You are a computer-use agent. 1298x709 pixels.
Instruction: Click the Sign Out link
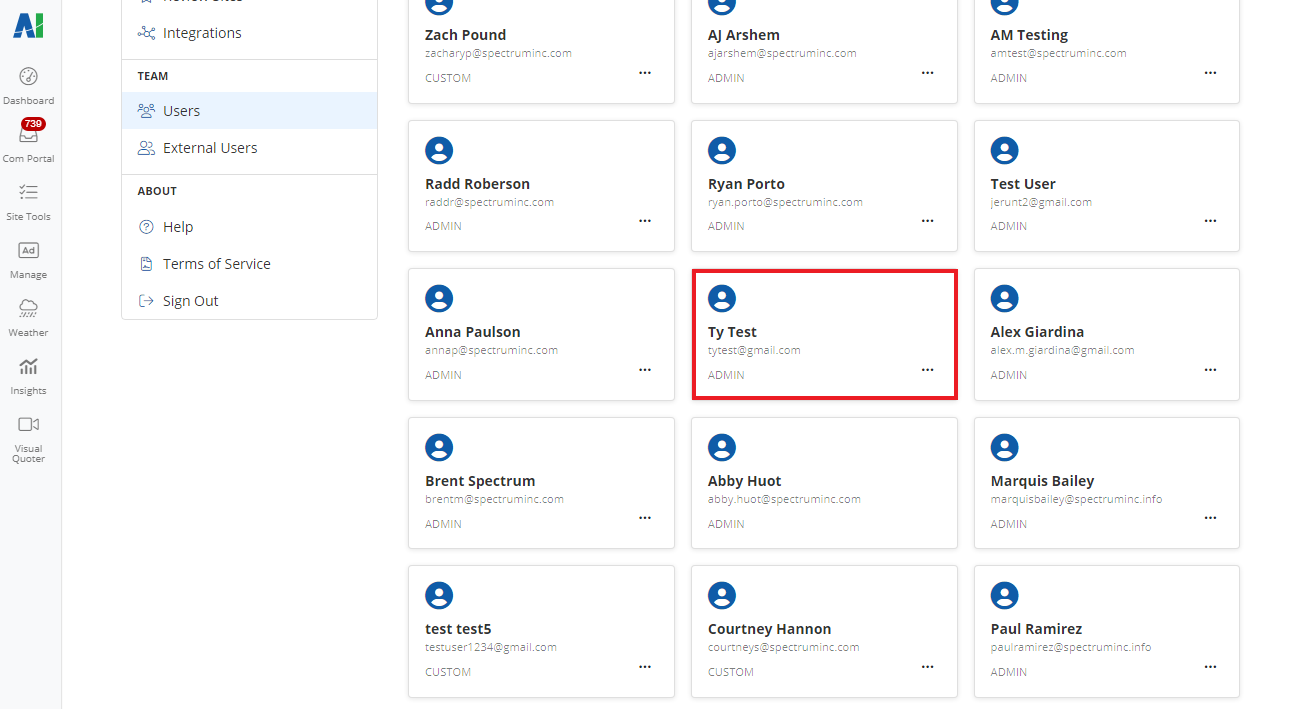coord(190,301)
